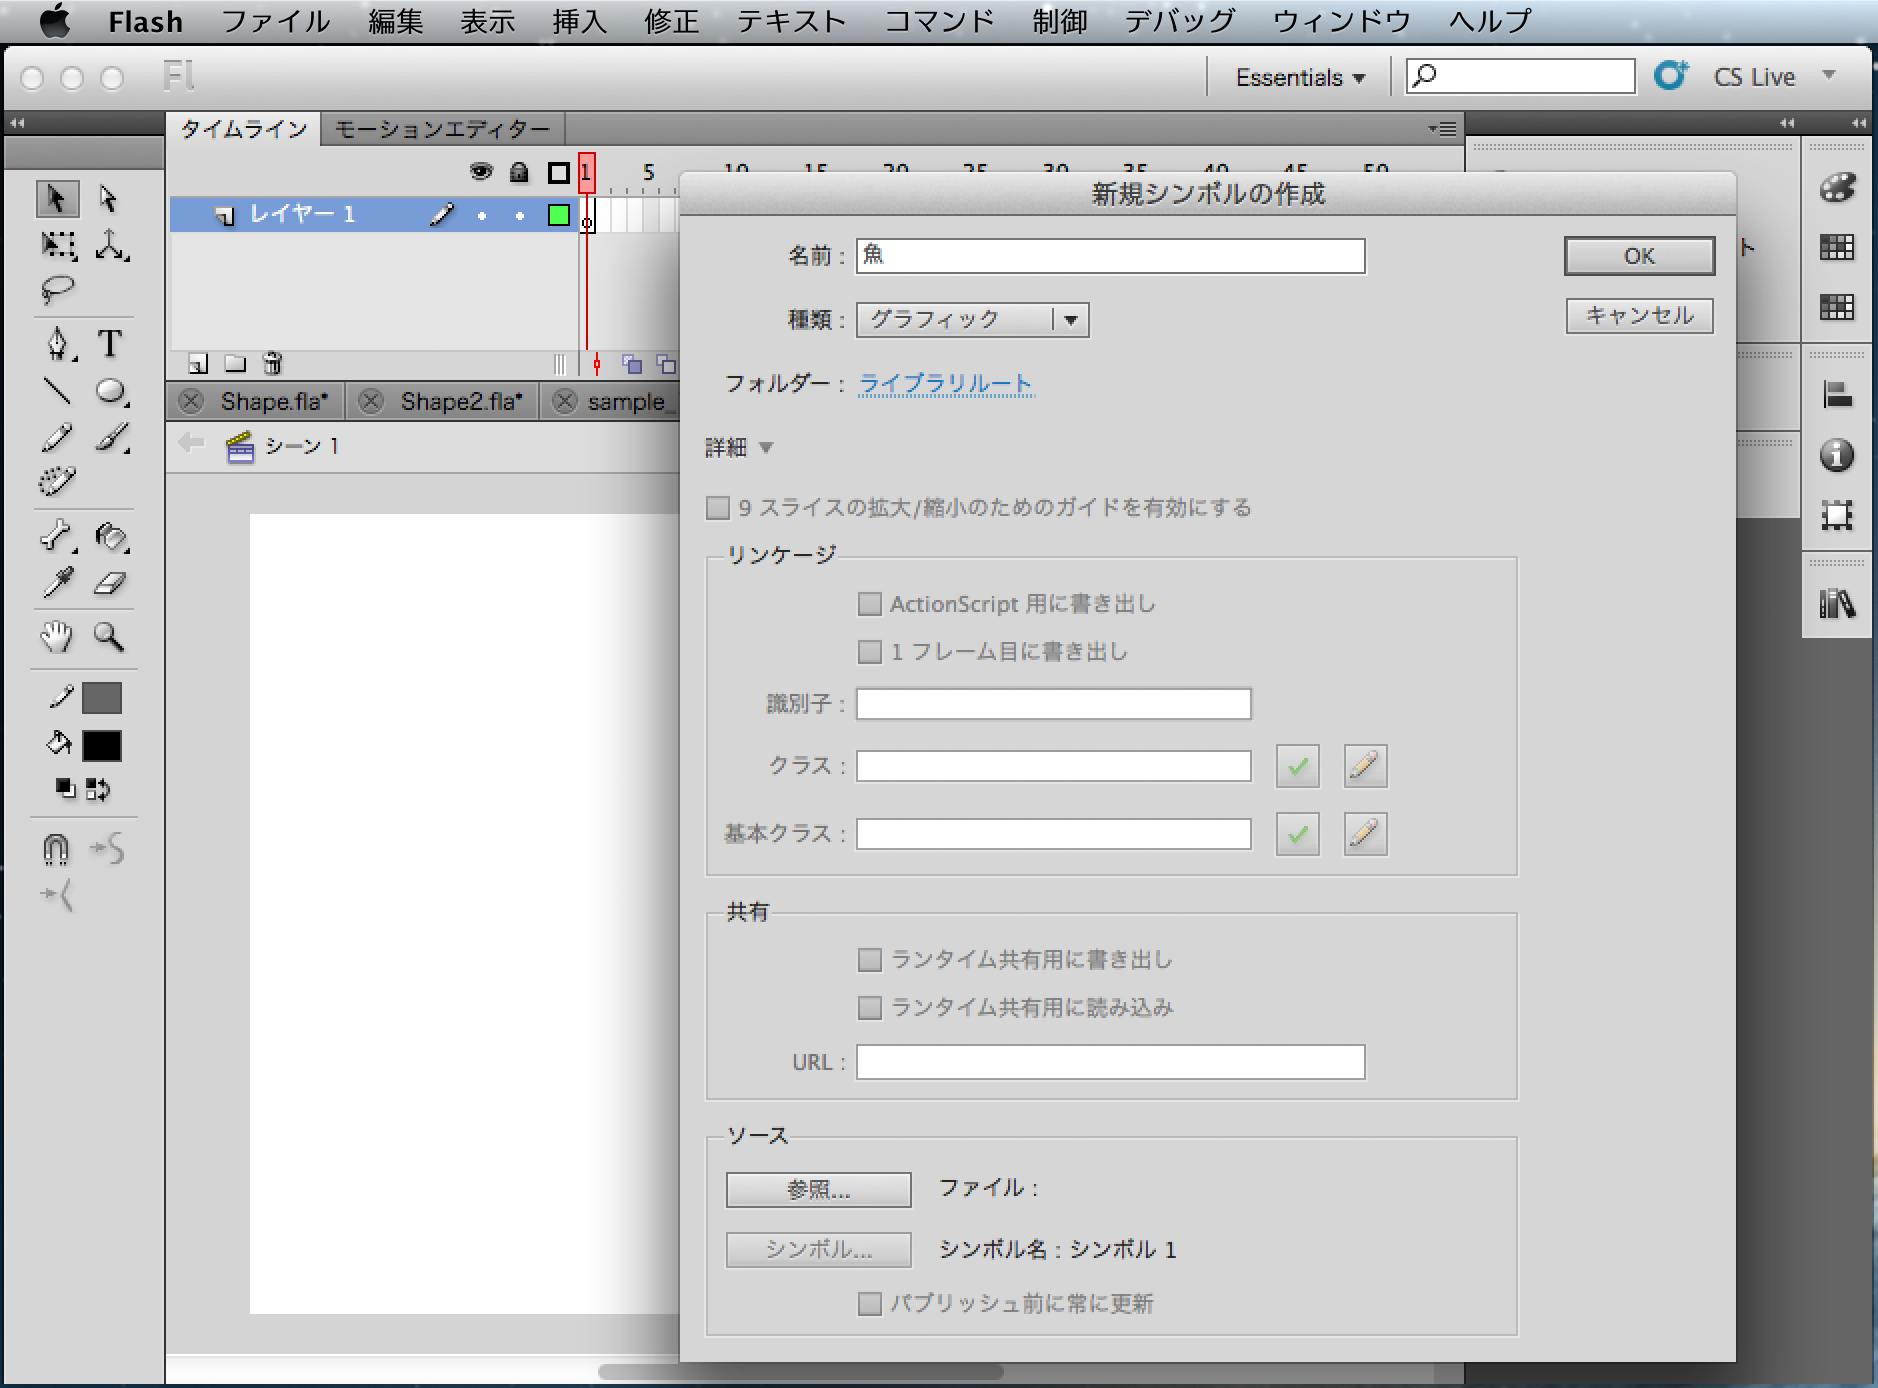Toggle show/hide all layers eye icon
The width and height of the screenshot is (1878, 1388).
coord(481,172)
